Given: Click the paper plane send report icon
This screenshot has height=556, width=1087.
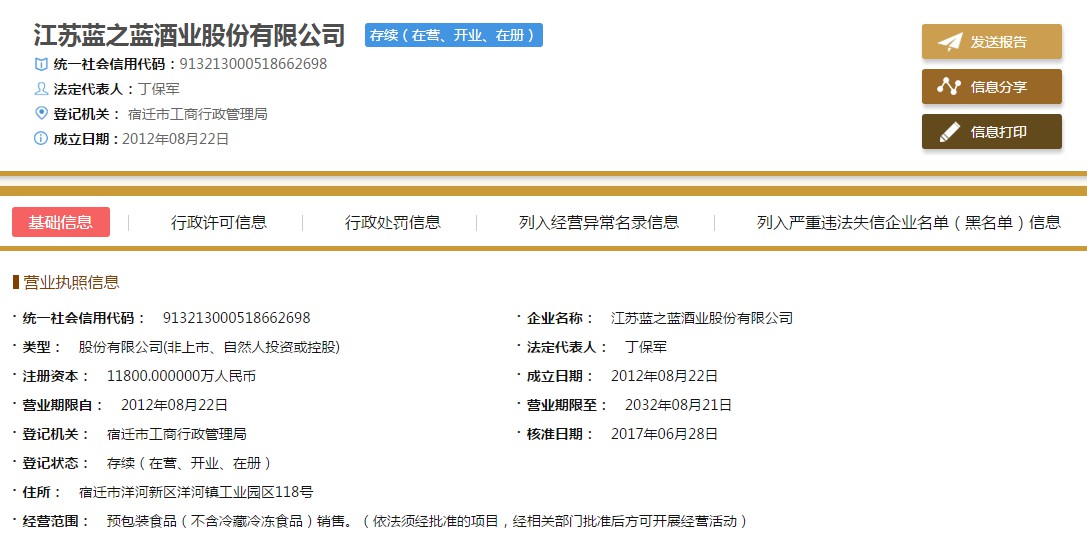Looking at the screenshot, I should pyautogui.click(x=949, y=42).
